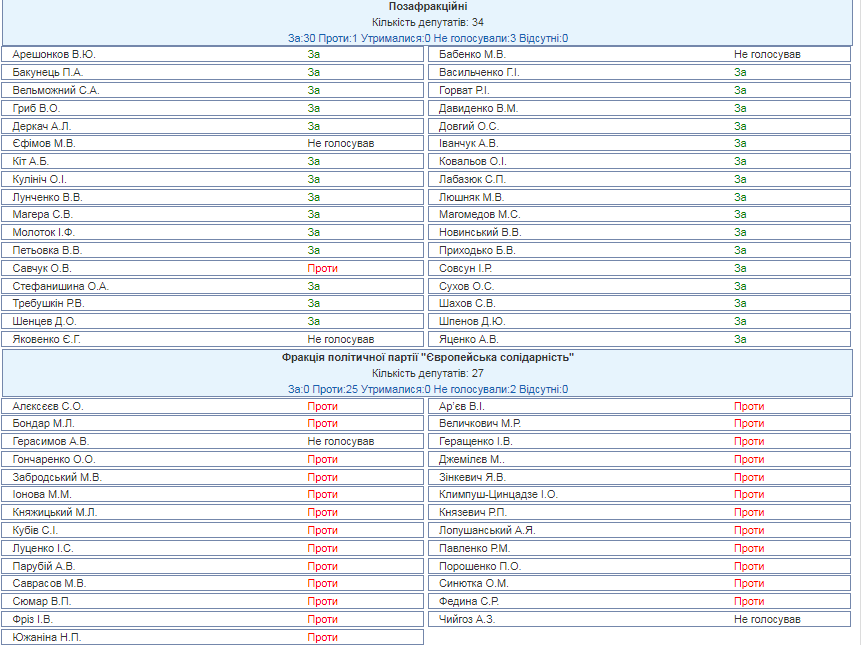
Task: Click the name Климпуш-Цинцадзе І.О.
Action: 498,494
